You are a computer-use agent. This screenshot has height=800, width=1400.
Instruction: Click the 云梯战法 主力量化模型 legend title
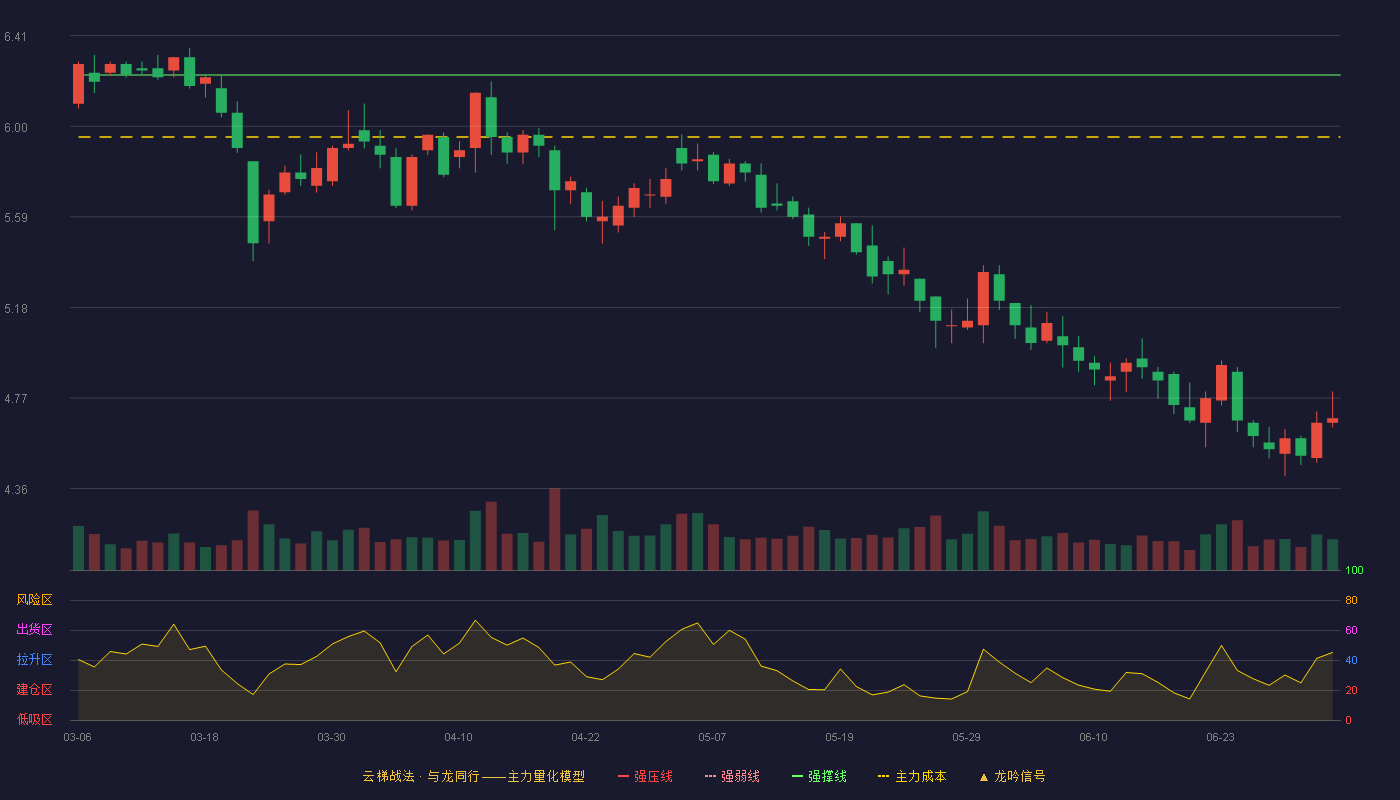coord(473,776)
